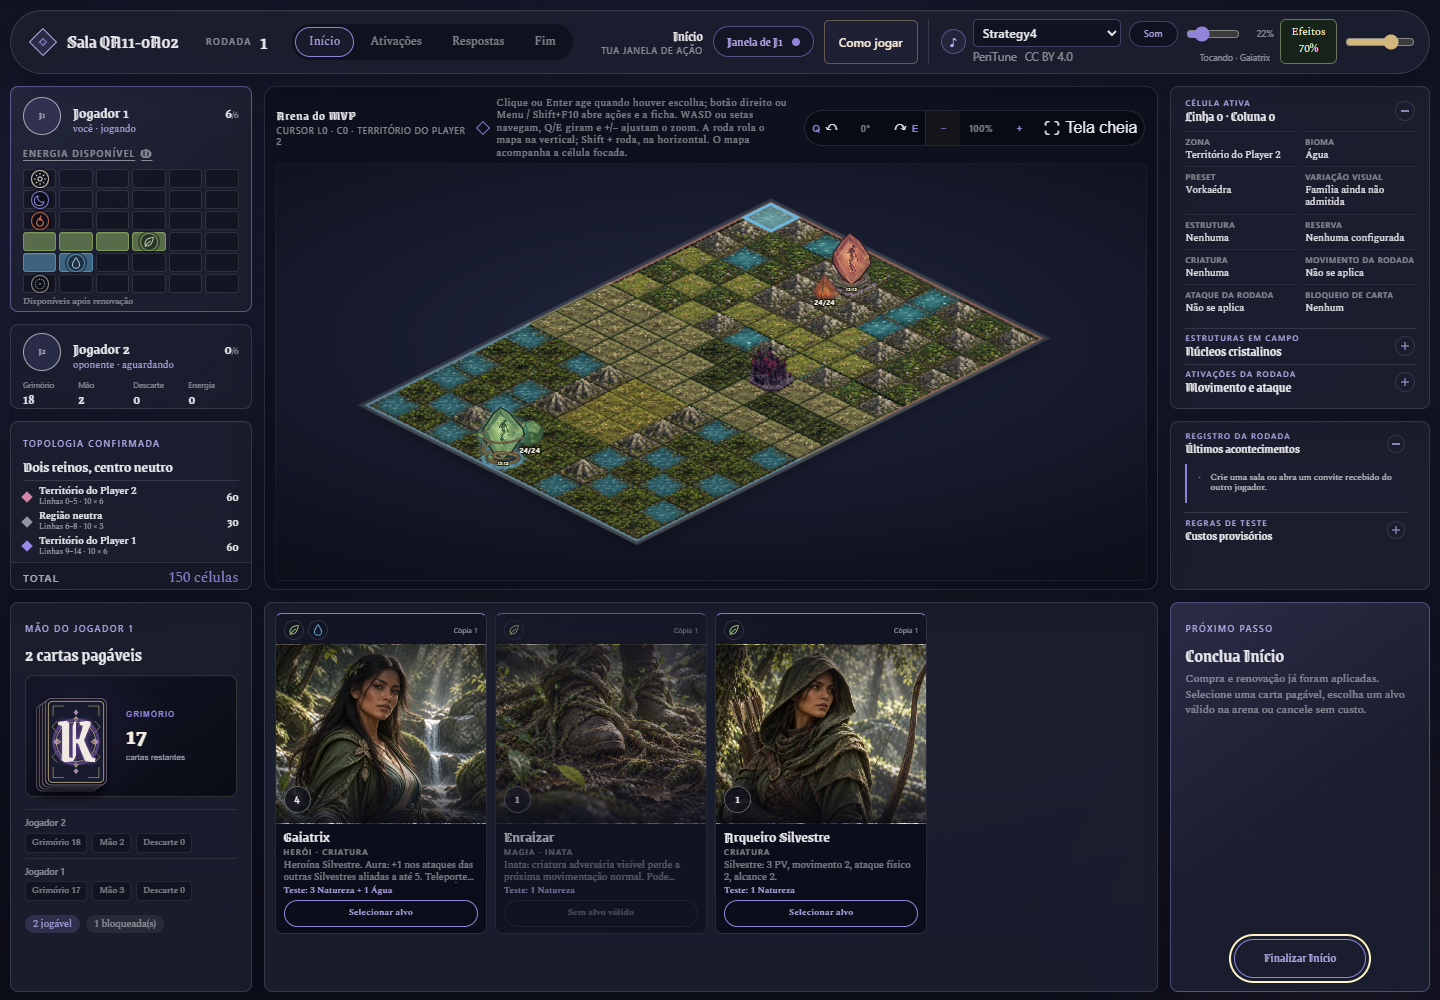The width and height of the screenshot is (1440, 1000).
Task: Click the Jogador 2 avatar circle
Action: click(x=42, y=352)
